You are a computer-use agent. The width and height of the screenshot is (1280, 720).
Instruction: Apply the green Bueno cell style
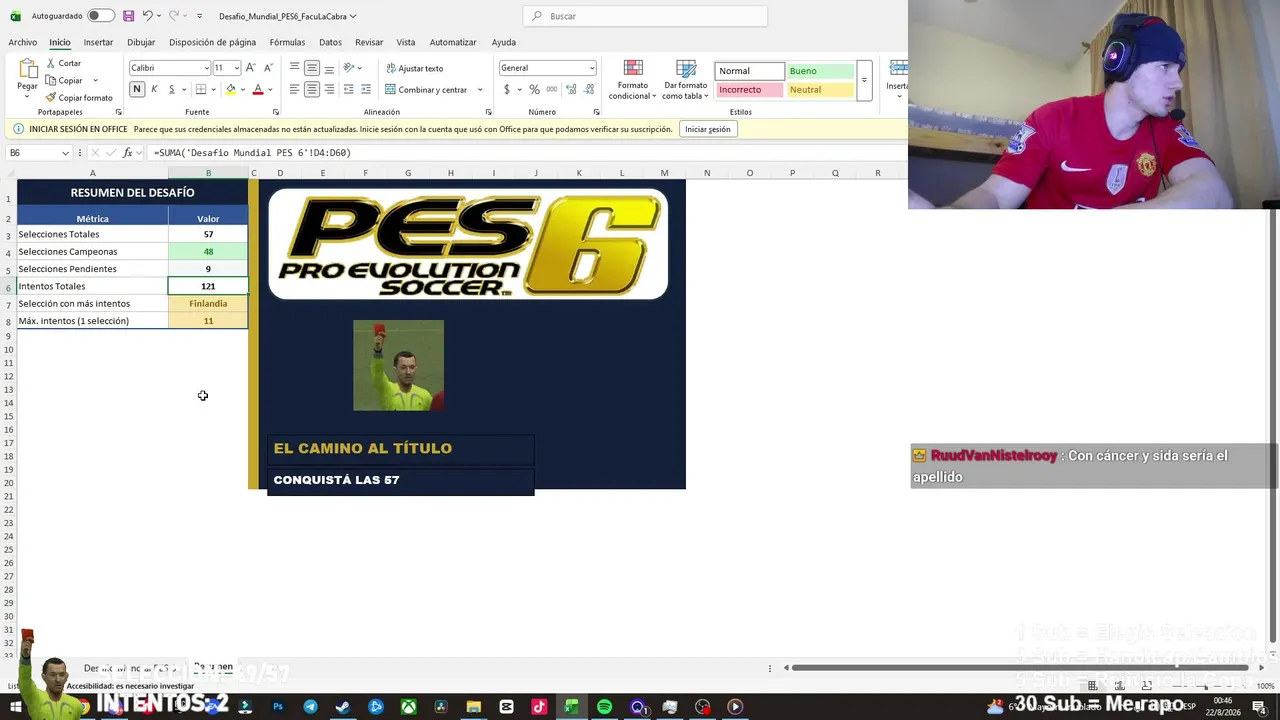coord(820,71)
